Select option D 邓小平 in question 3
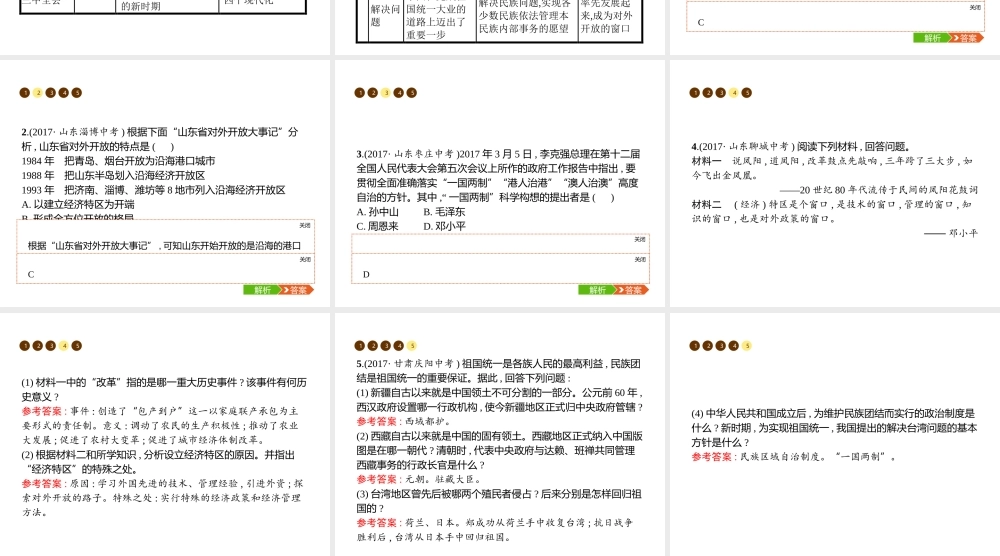Screen dimensions: 1000x556 pos(445,226)
